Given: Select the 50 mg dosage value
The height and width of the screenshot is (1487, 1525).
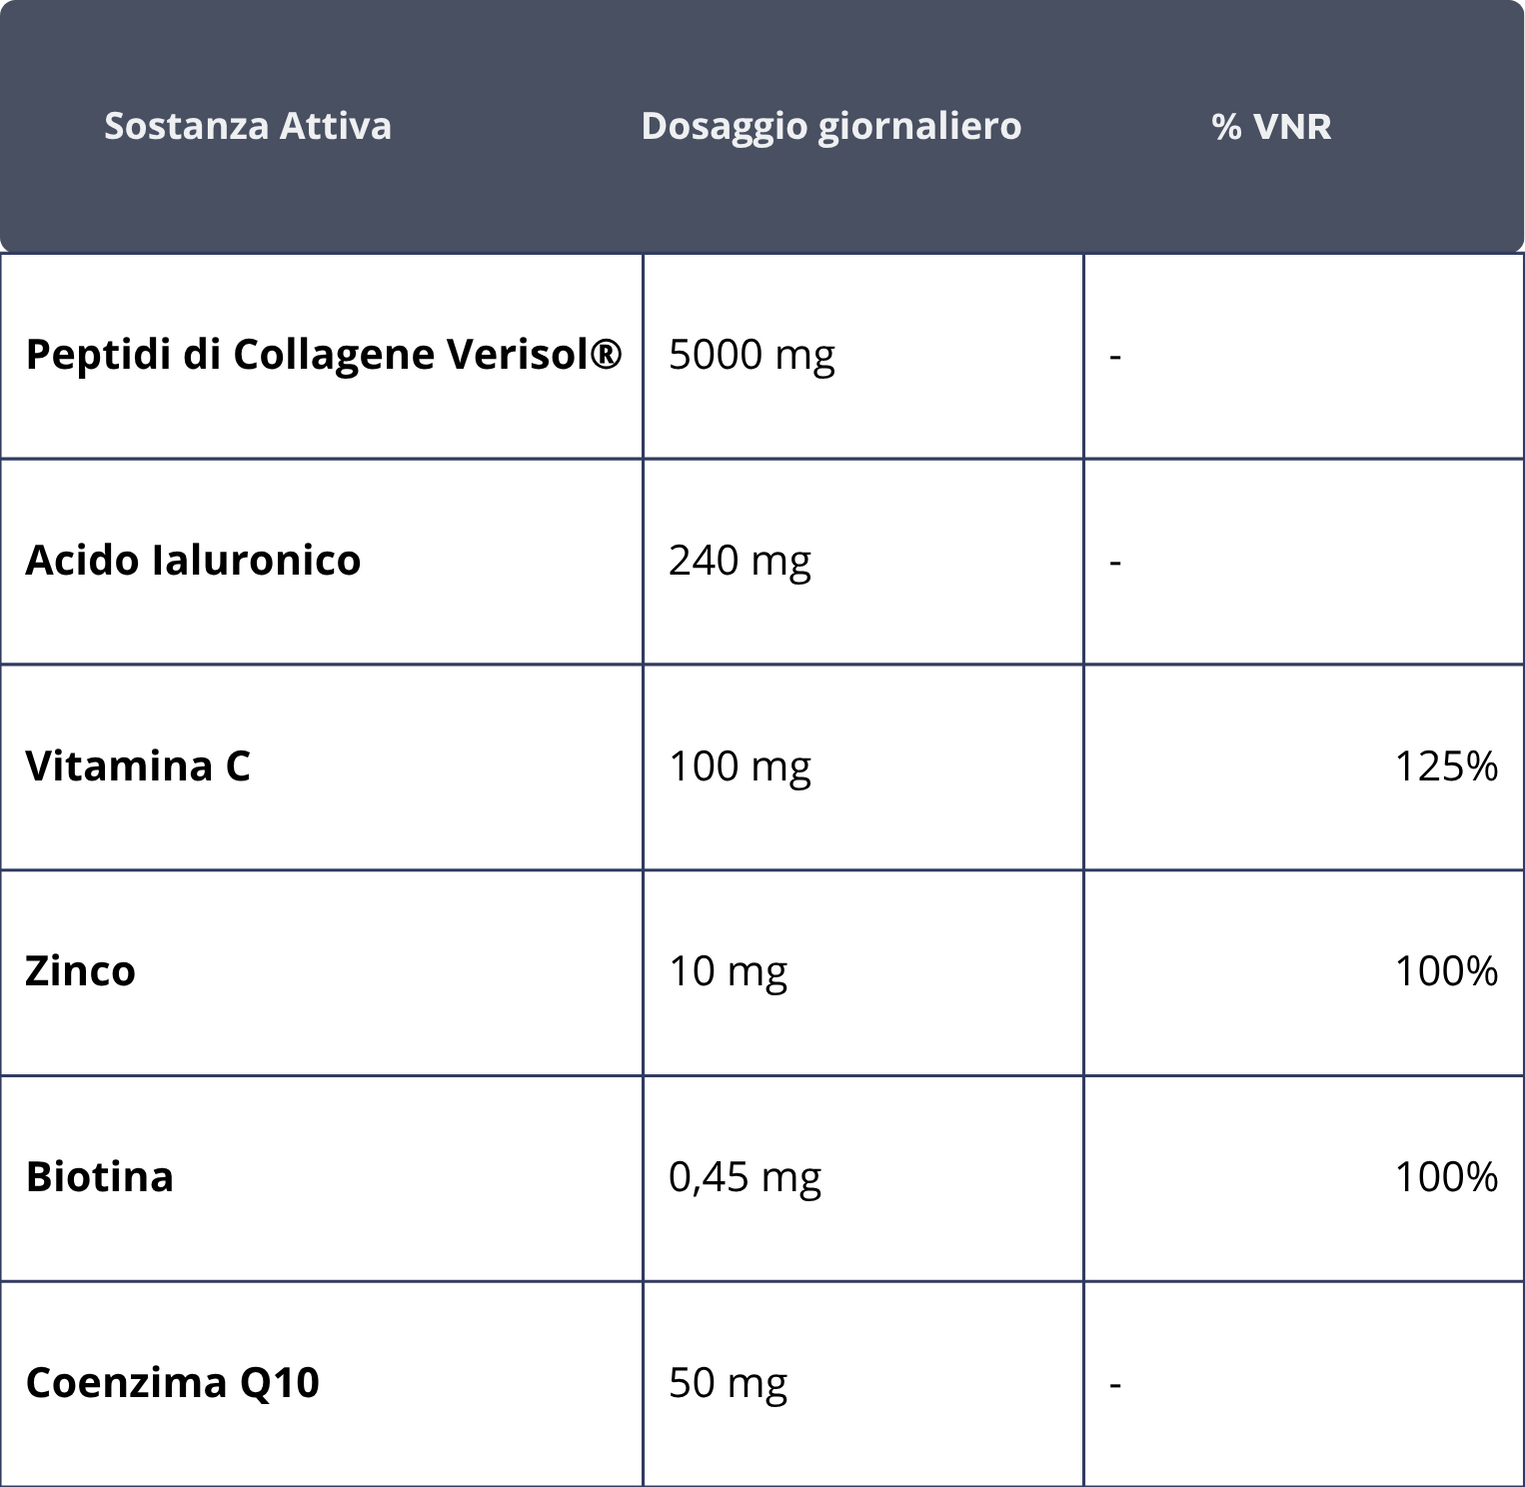Looking at the screenshot, I should (x=728, y=1384).
